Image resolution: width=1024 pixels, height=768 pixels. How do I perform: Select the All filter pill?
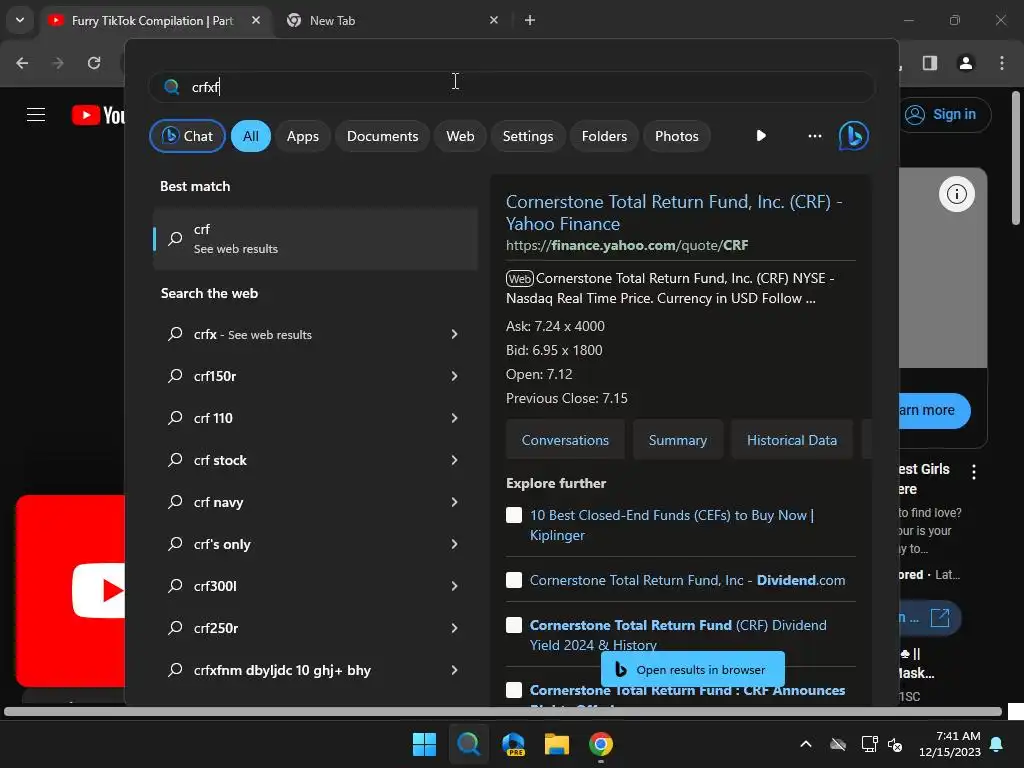click(x=251, y=136)
